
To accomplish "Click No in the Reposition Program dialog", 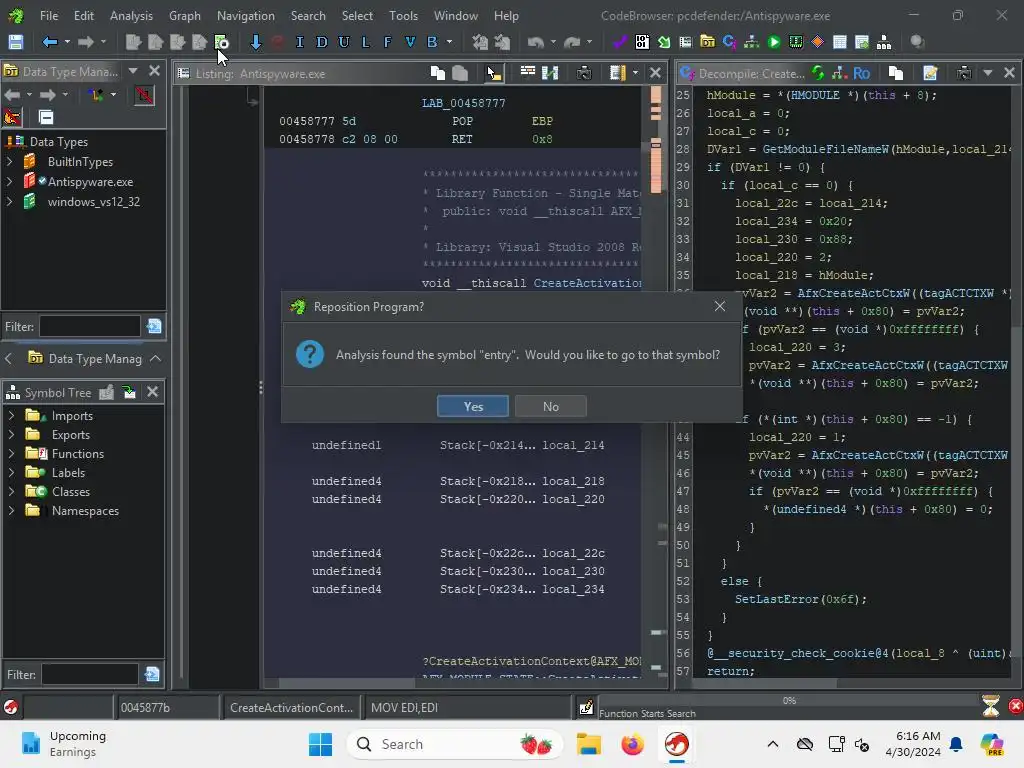I will click(x=551, y=406).
